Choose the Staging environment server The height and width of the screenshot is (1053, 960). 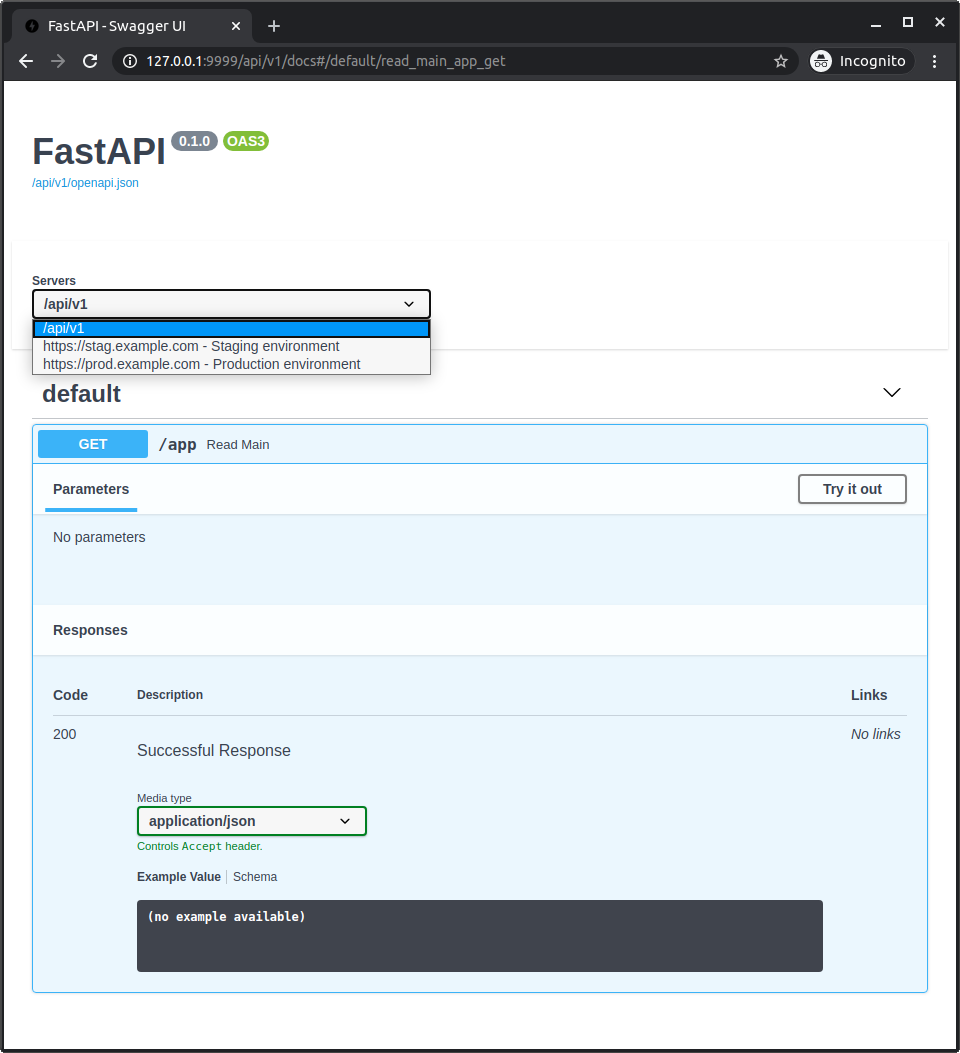pyautogui.click(x=191, y=347)
